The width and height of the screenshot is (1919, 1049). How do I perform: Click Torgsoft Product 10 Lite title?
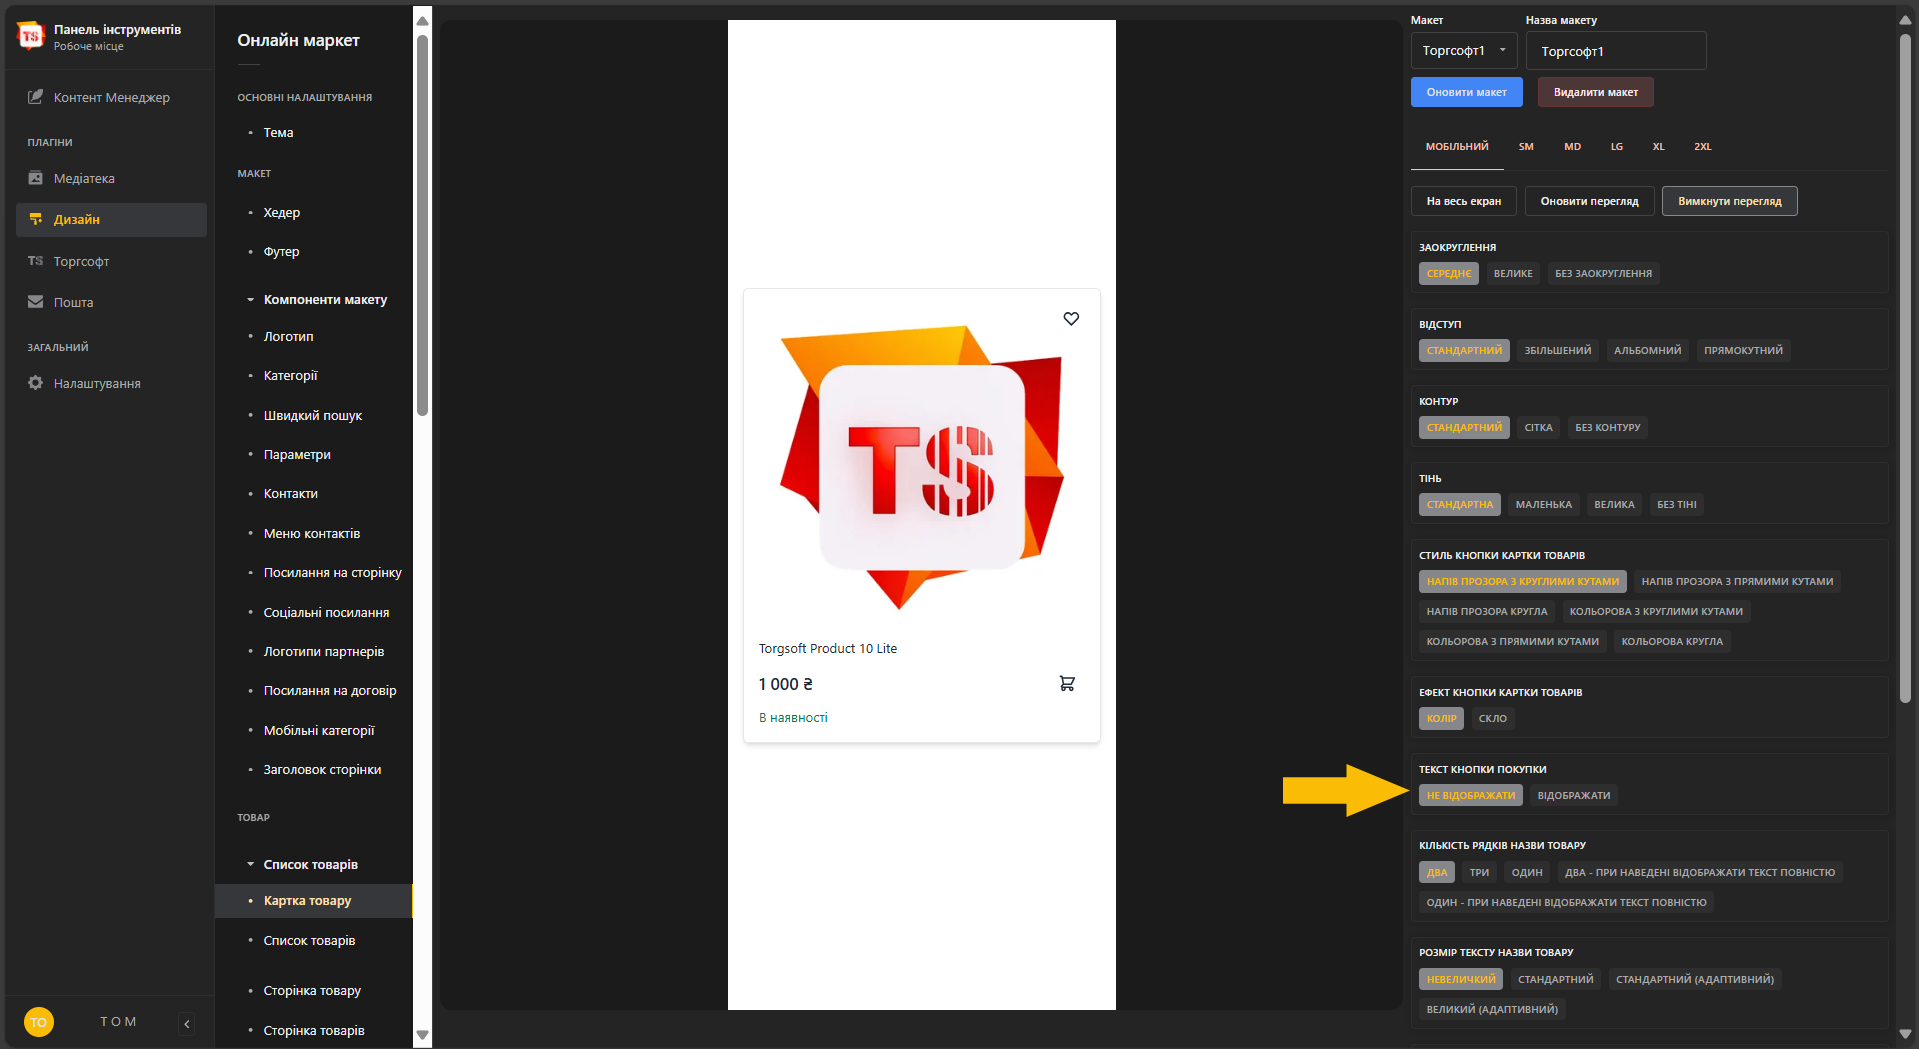click(x=827, y=648)
